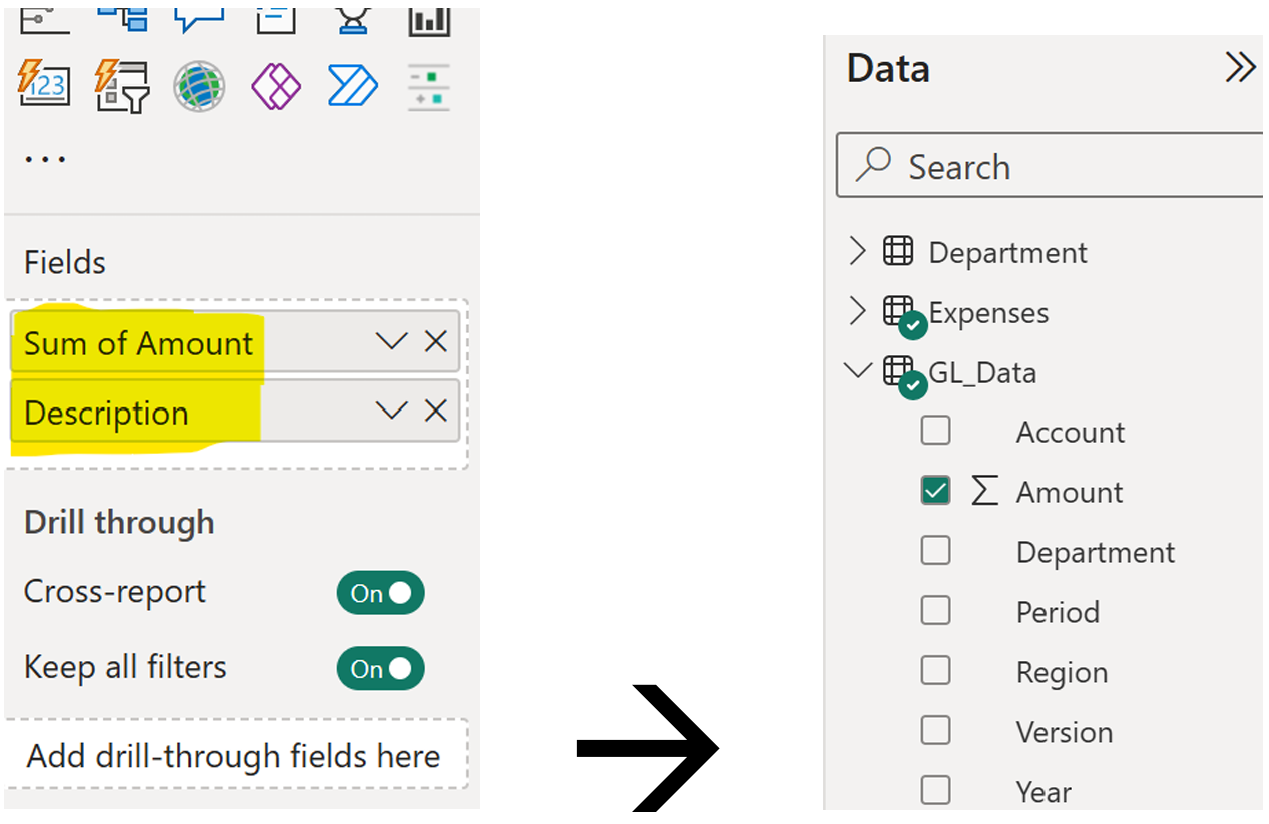Expand the Department table in Data pane

pyautogui.click(x=857, y=251)
